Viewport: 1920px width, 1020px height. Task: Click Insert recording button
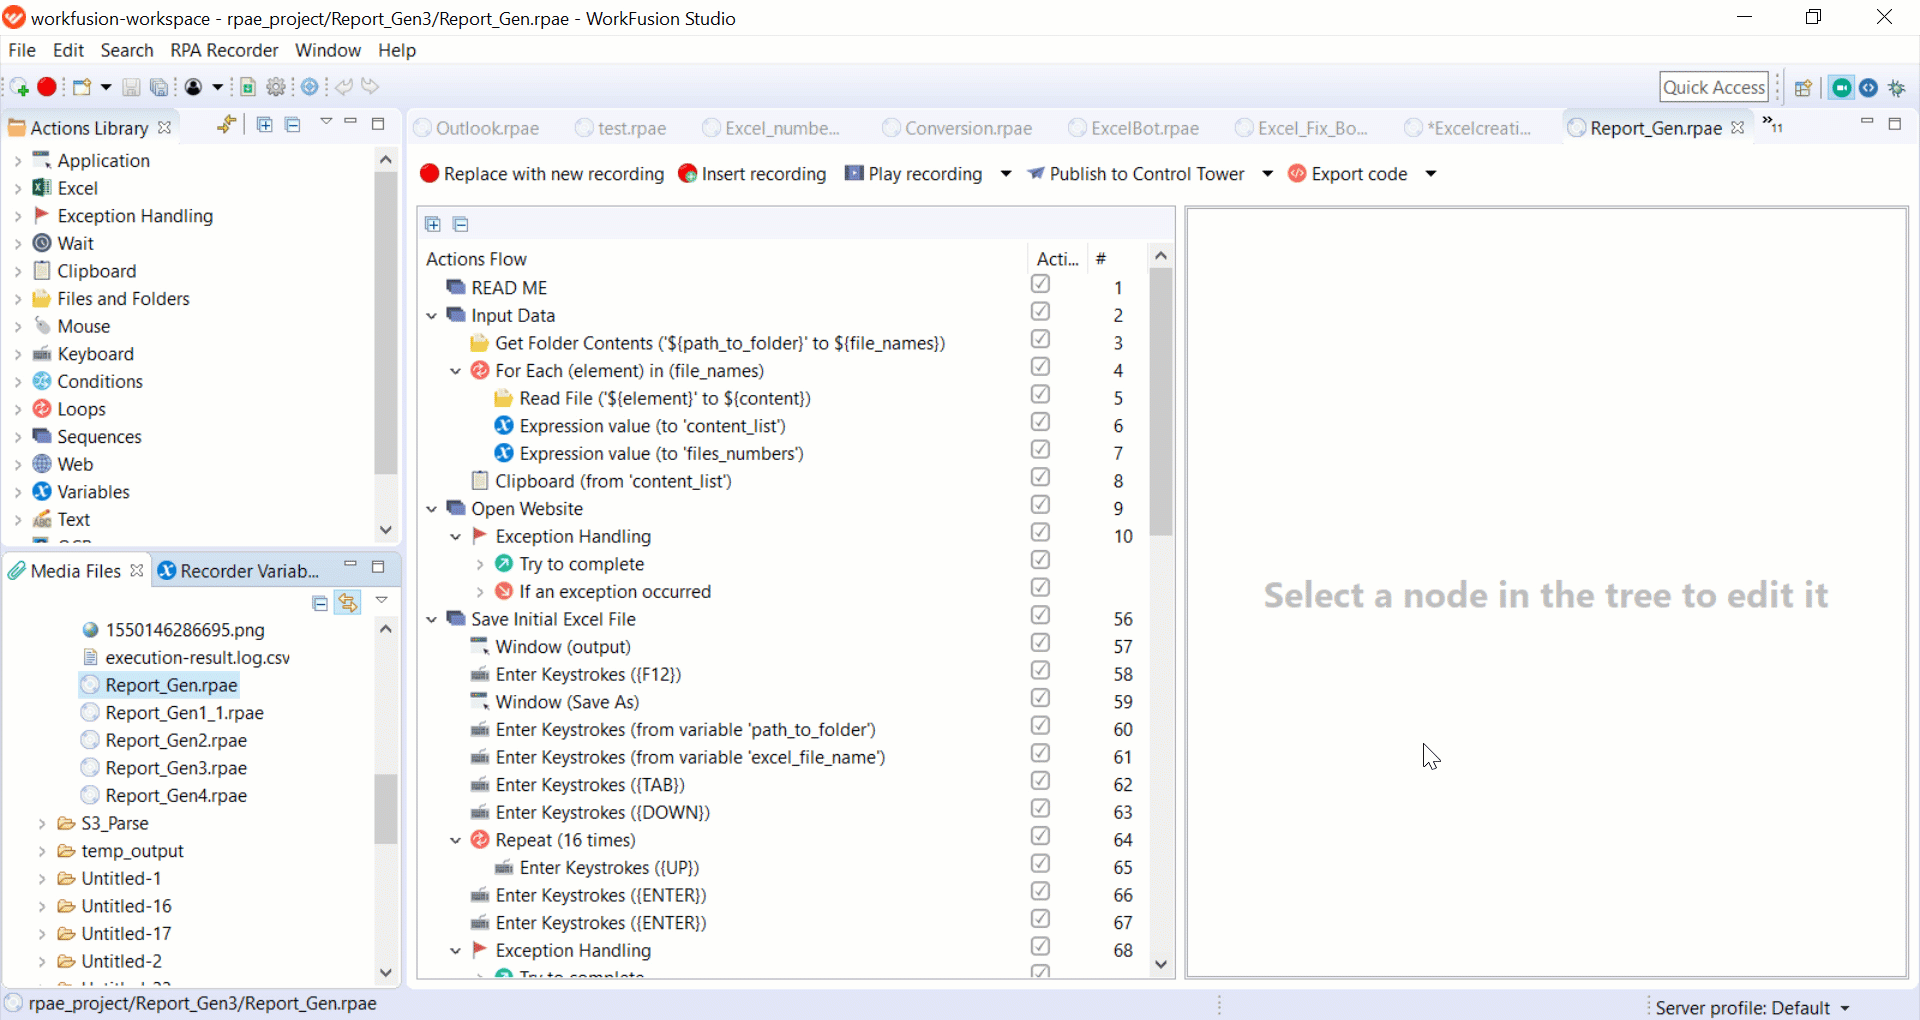[x=752, y=174]
